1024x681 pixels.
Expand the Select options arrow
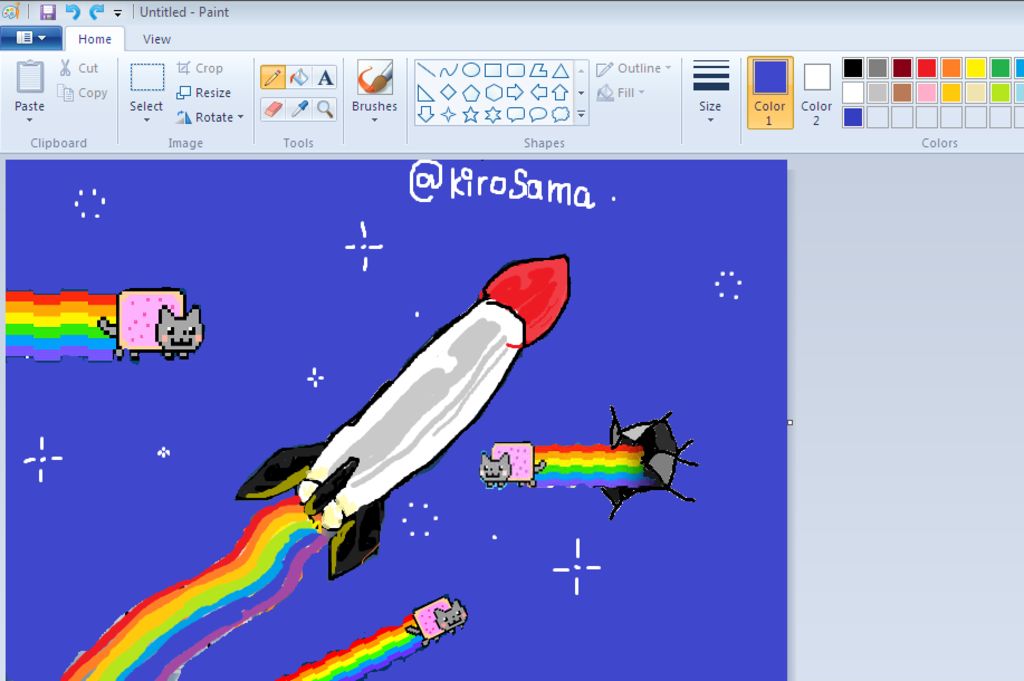pos(146,120)
